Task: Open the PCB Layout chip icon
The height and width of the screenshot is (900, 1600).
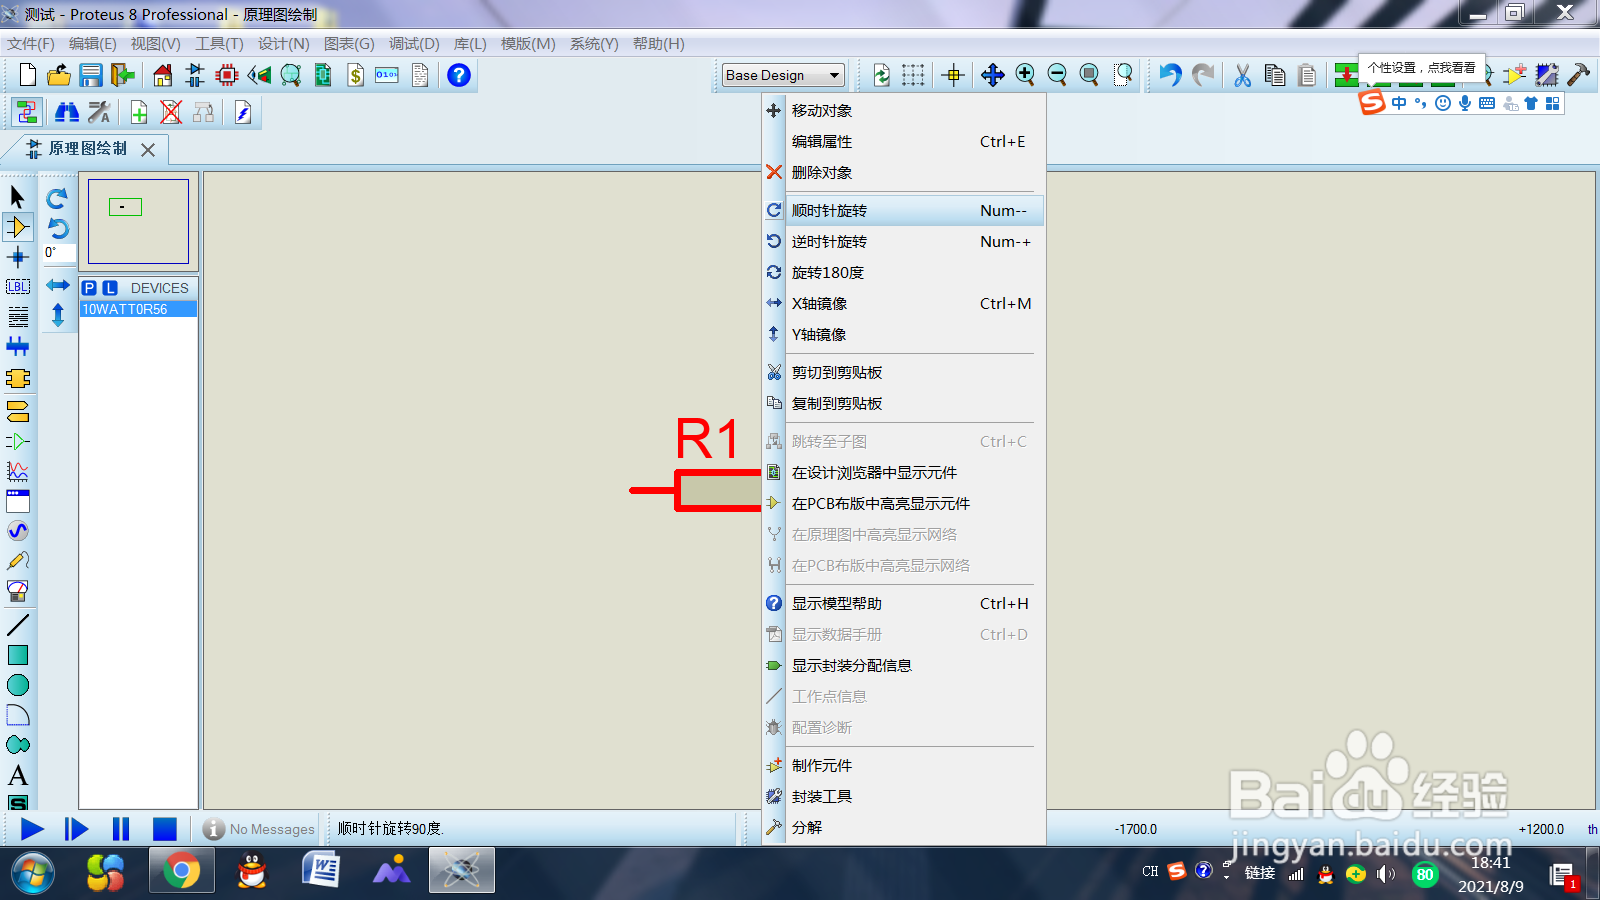Action: (227, 75)
